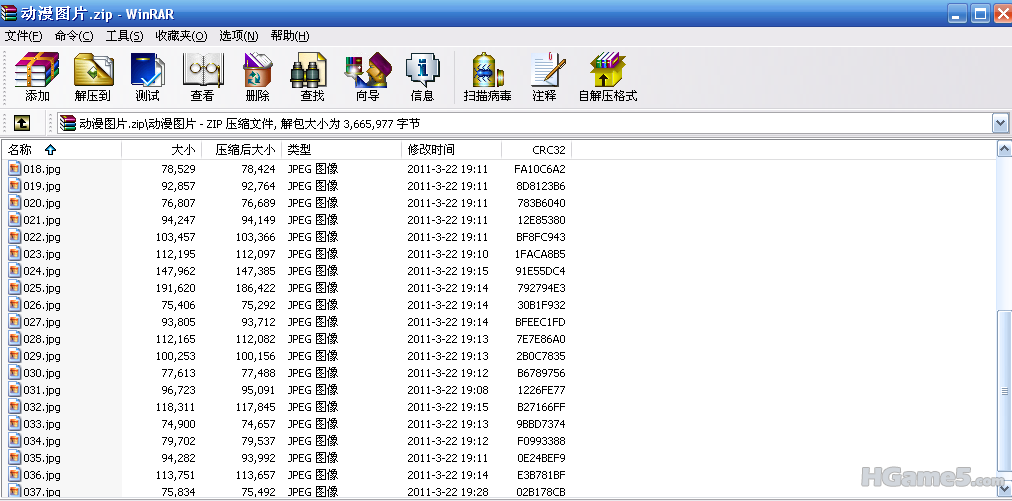Open the Favorites (收藏夹) menu
This screenshot has width=1012, height=501.
click(x=181, y=36)
